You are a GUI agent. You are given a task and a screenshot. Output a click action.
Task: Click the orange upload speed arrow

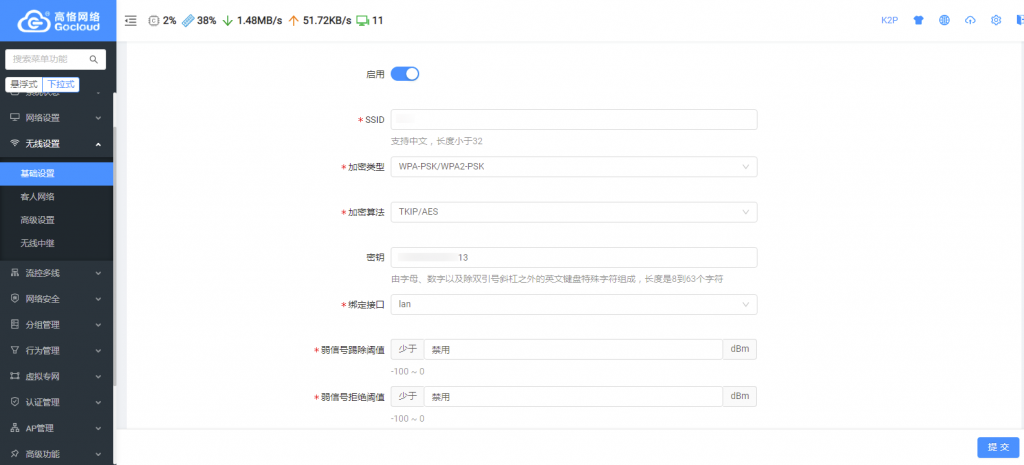[x=293, y=21]
